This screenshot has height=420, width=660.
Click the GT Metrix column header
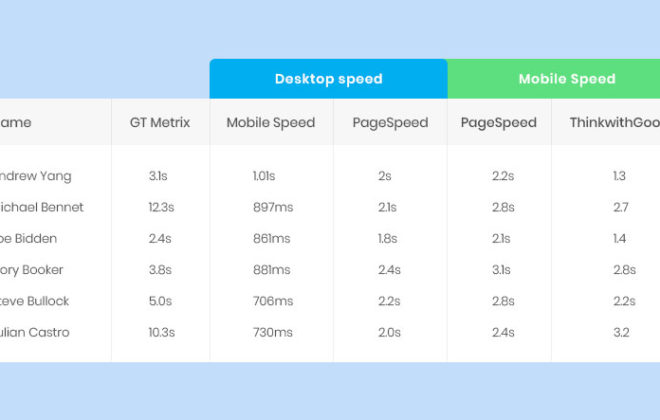[160, 122]
